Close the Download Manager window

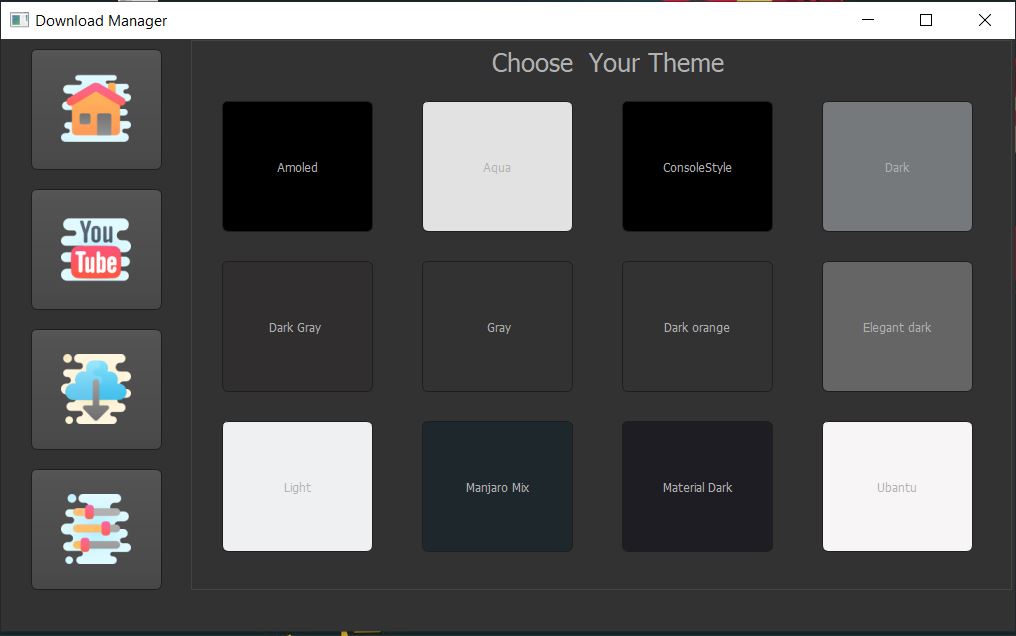point(984,20)
